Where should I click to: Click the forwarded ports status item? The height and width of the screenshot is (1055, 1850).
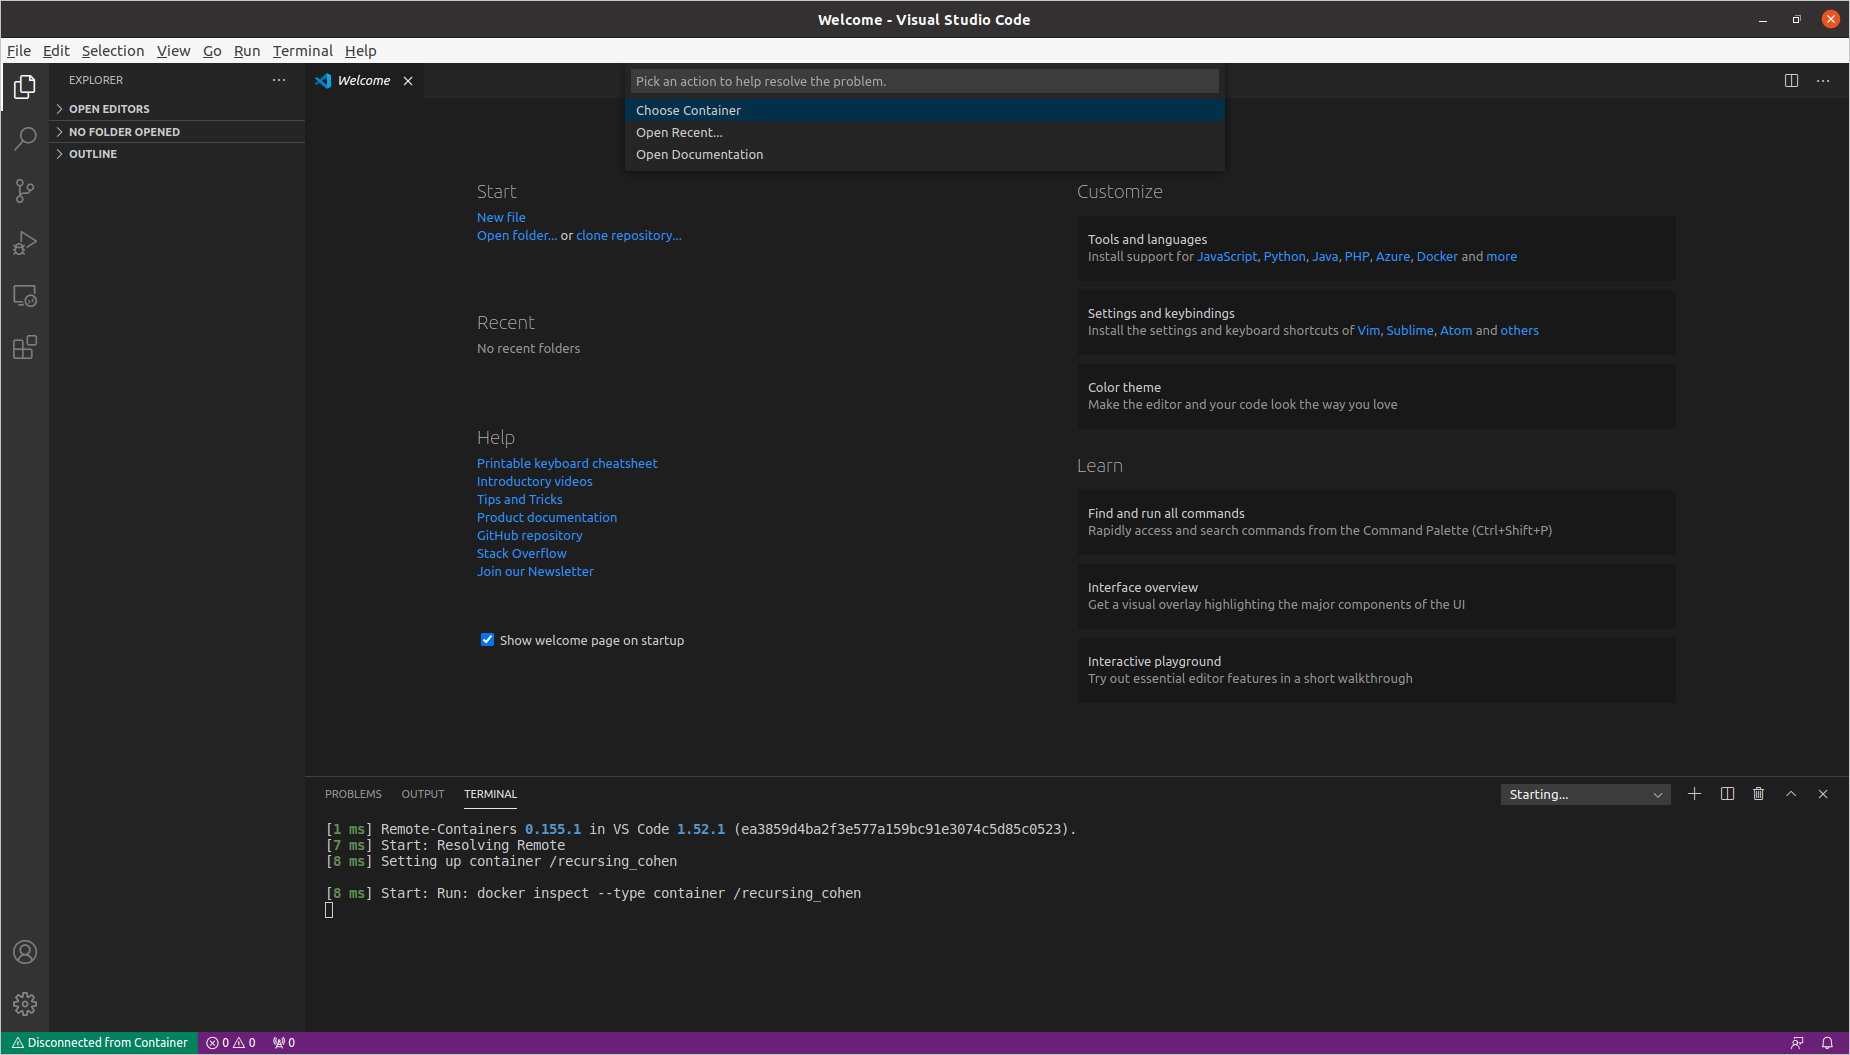click(284, 1043)
